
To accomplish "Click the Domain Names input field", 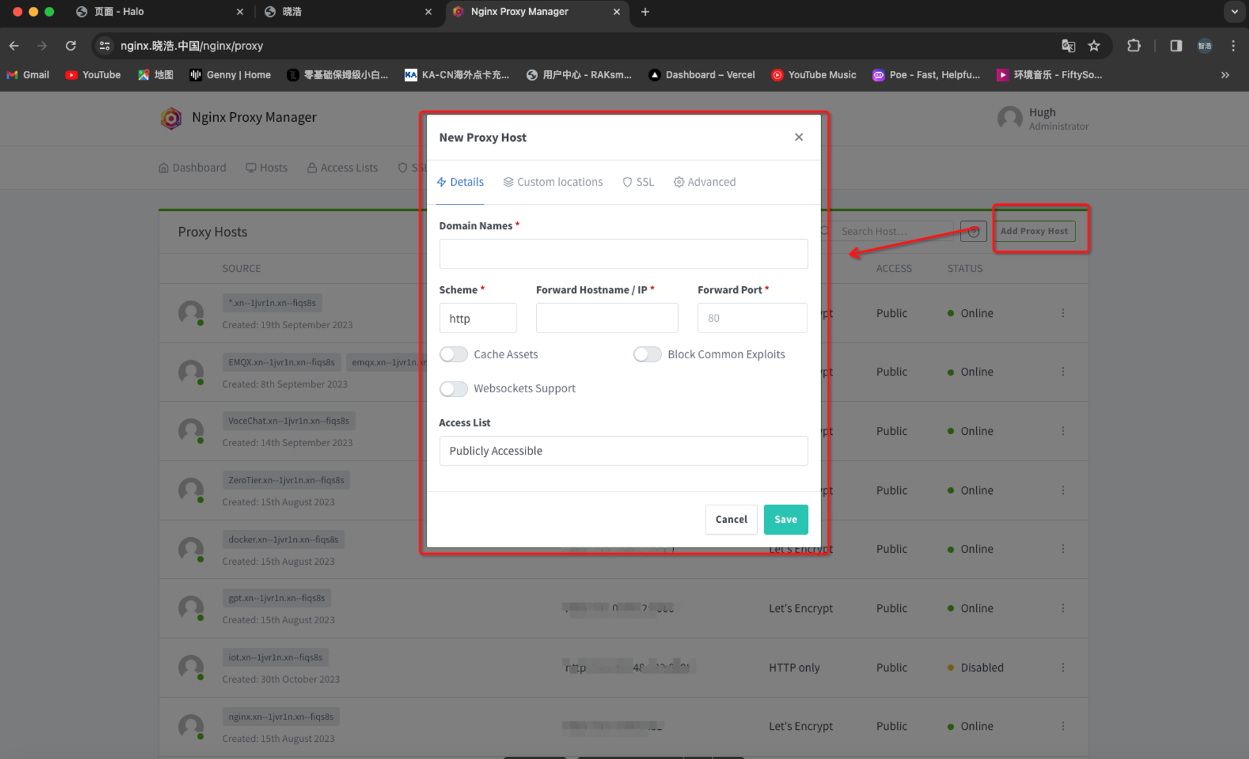I will click(623, 254).
